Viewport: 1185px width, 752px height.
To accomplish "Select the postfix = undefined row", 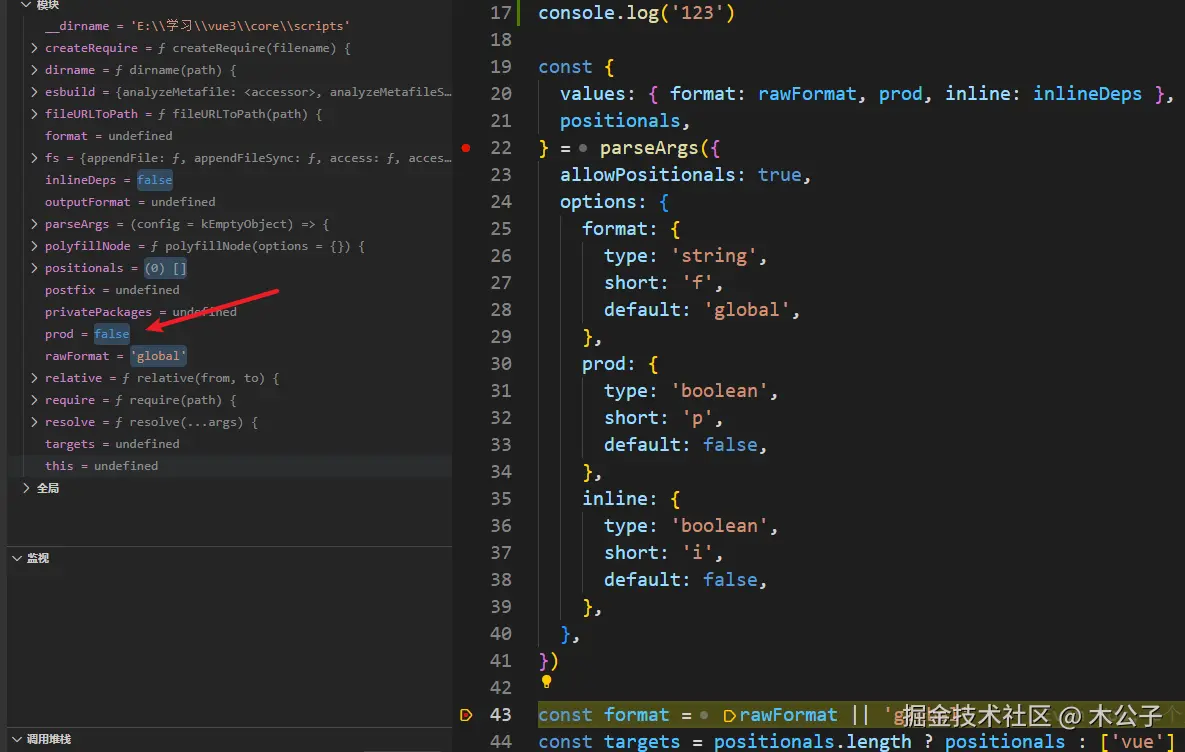I will 230,289.
